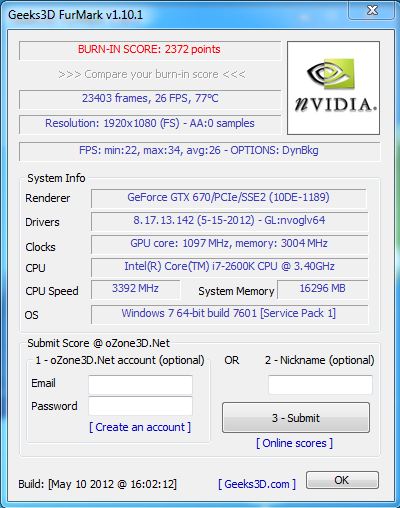The image size is (400, 508).
Task: Click the NVIDIA logo image
Action: coord(333,88)
